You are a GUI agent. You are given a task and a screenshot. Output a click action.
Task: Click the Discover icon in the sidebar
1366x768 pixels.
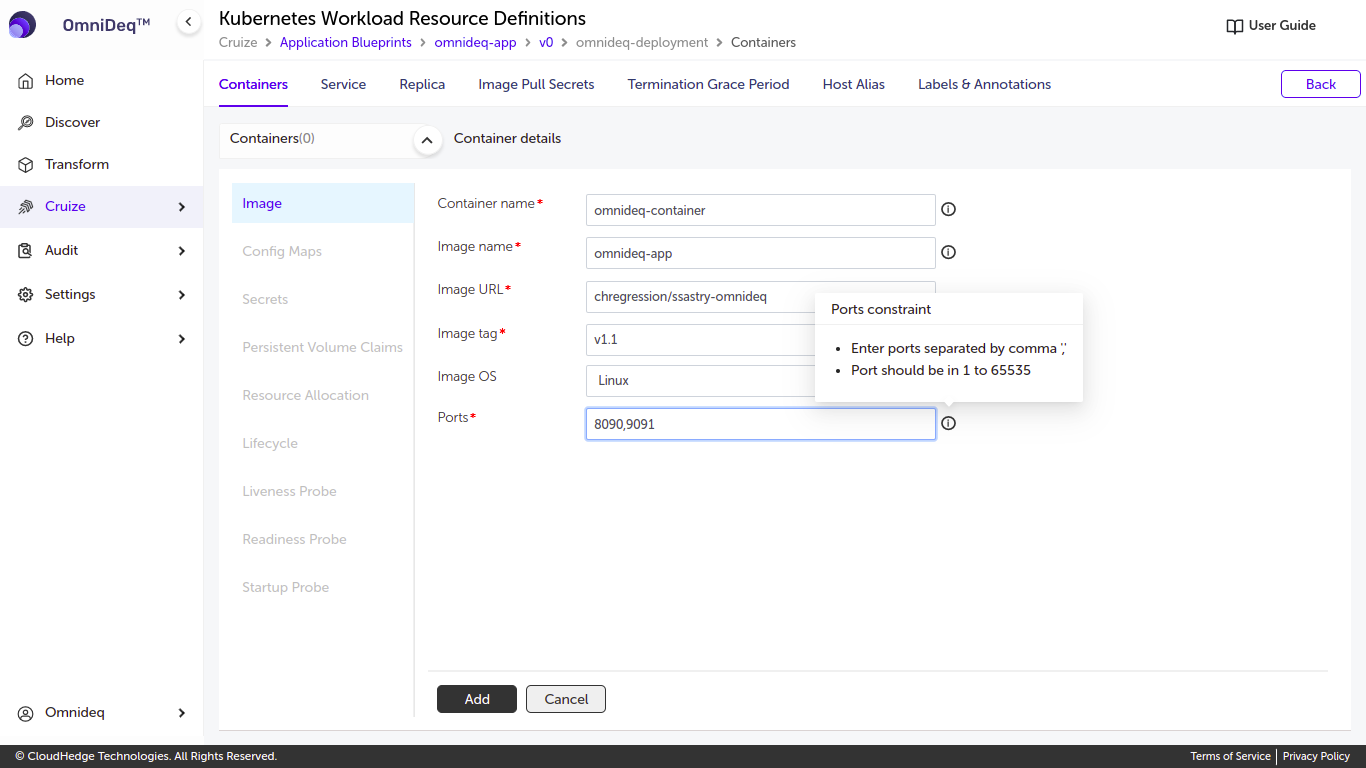pyautogui.click(x=26, y=123)
